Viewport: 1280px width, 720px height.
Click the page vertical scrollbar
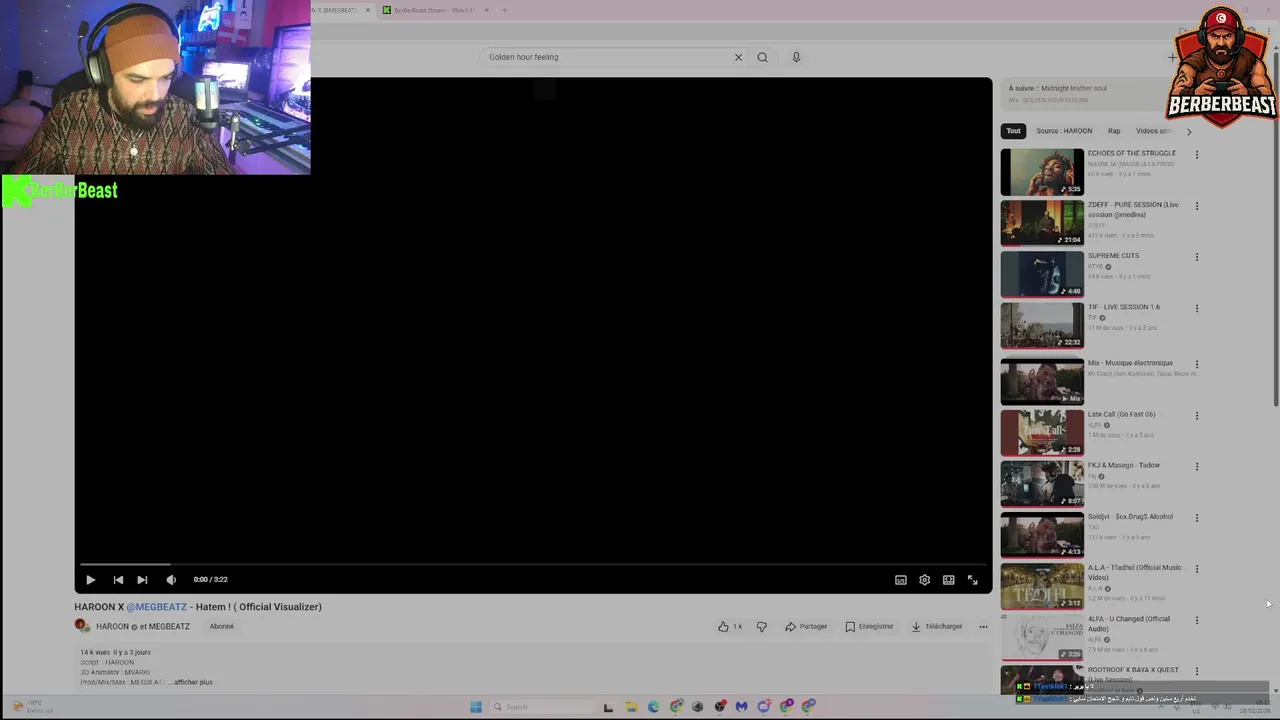pos(1275,230)
